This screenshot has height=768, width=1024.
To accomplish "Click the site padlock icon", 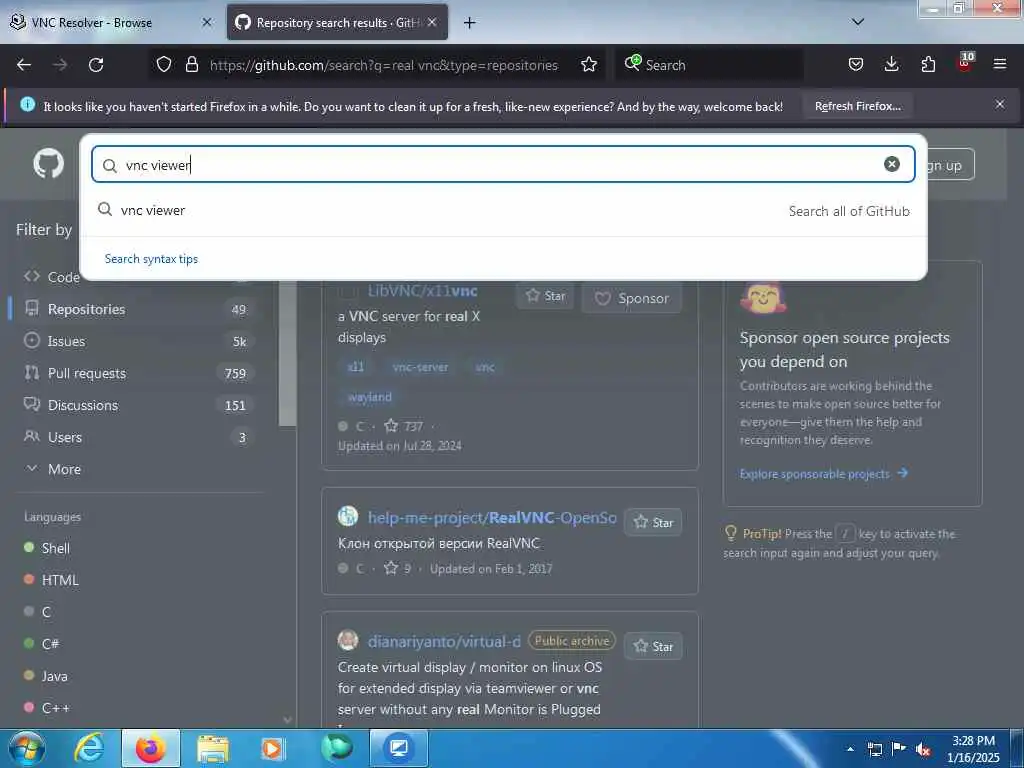I will tap(191, 64).
